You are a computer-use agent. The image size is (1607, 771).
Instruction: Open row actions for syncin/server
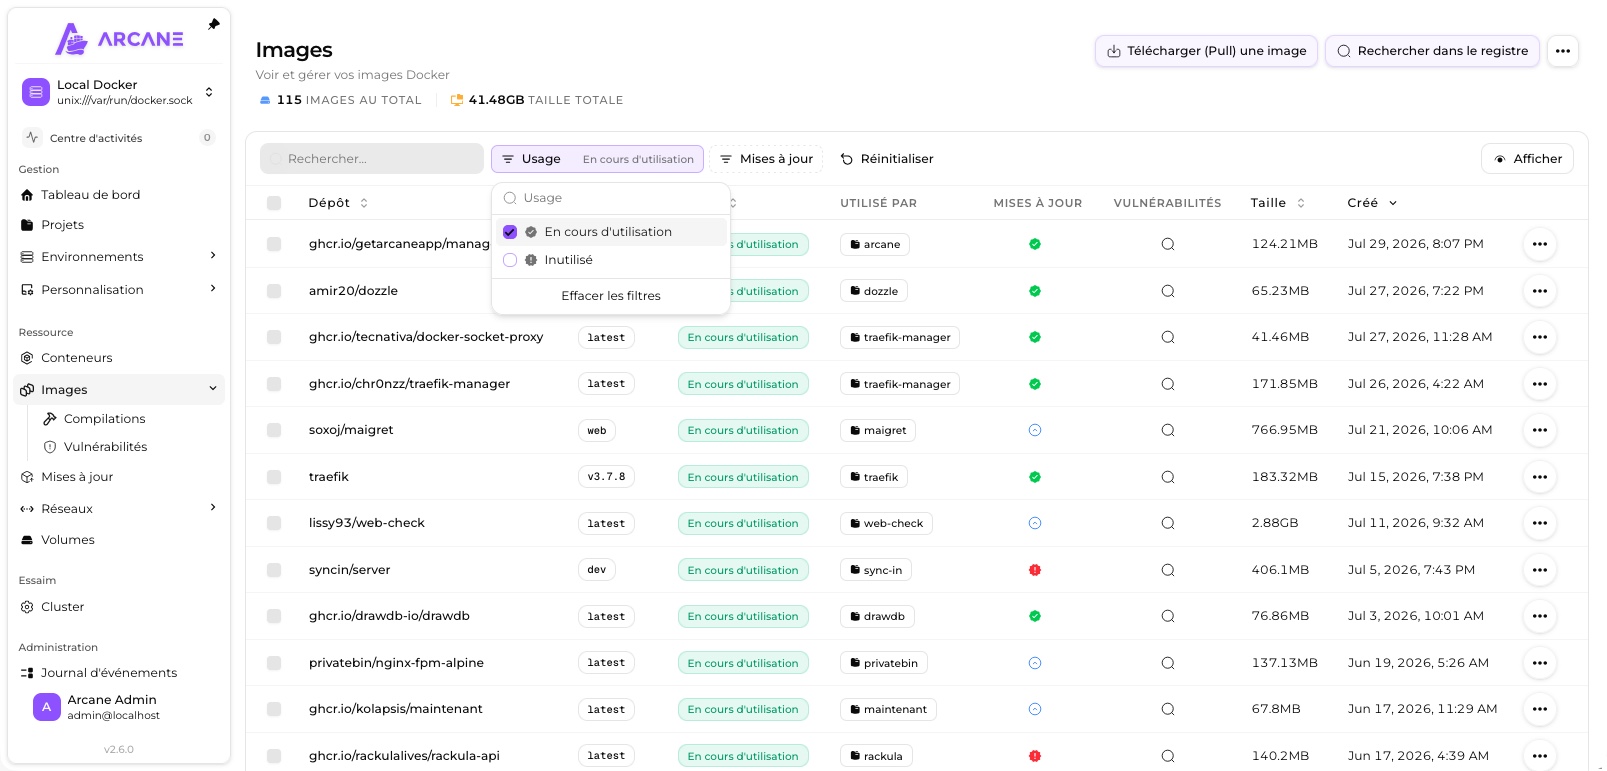click(1539, 570)
